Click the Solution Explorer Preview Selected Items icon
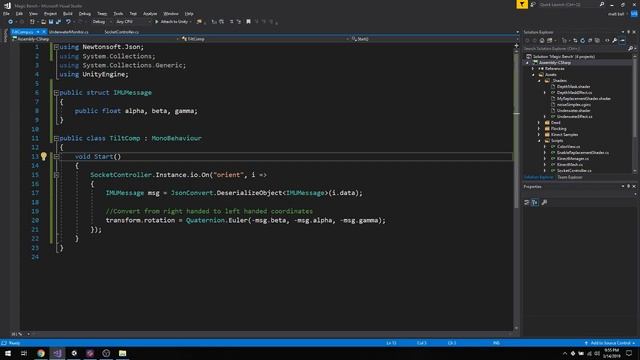The width and height of the screenshot is (640, 360). point(622,40)
